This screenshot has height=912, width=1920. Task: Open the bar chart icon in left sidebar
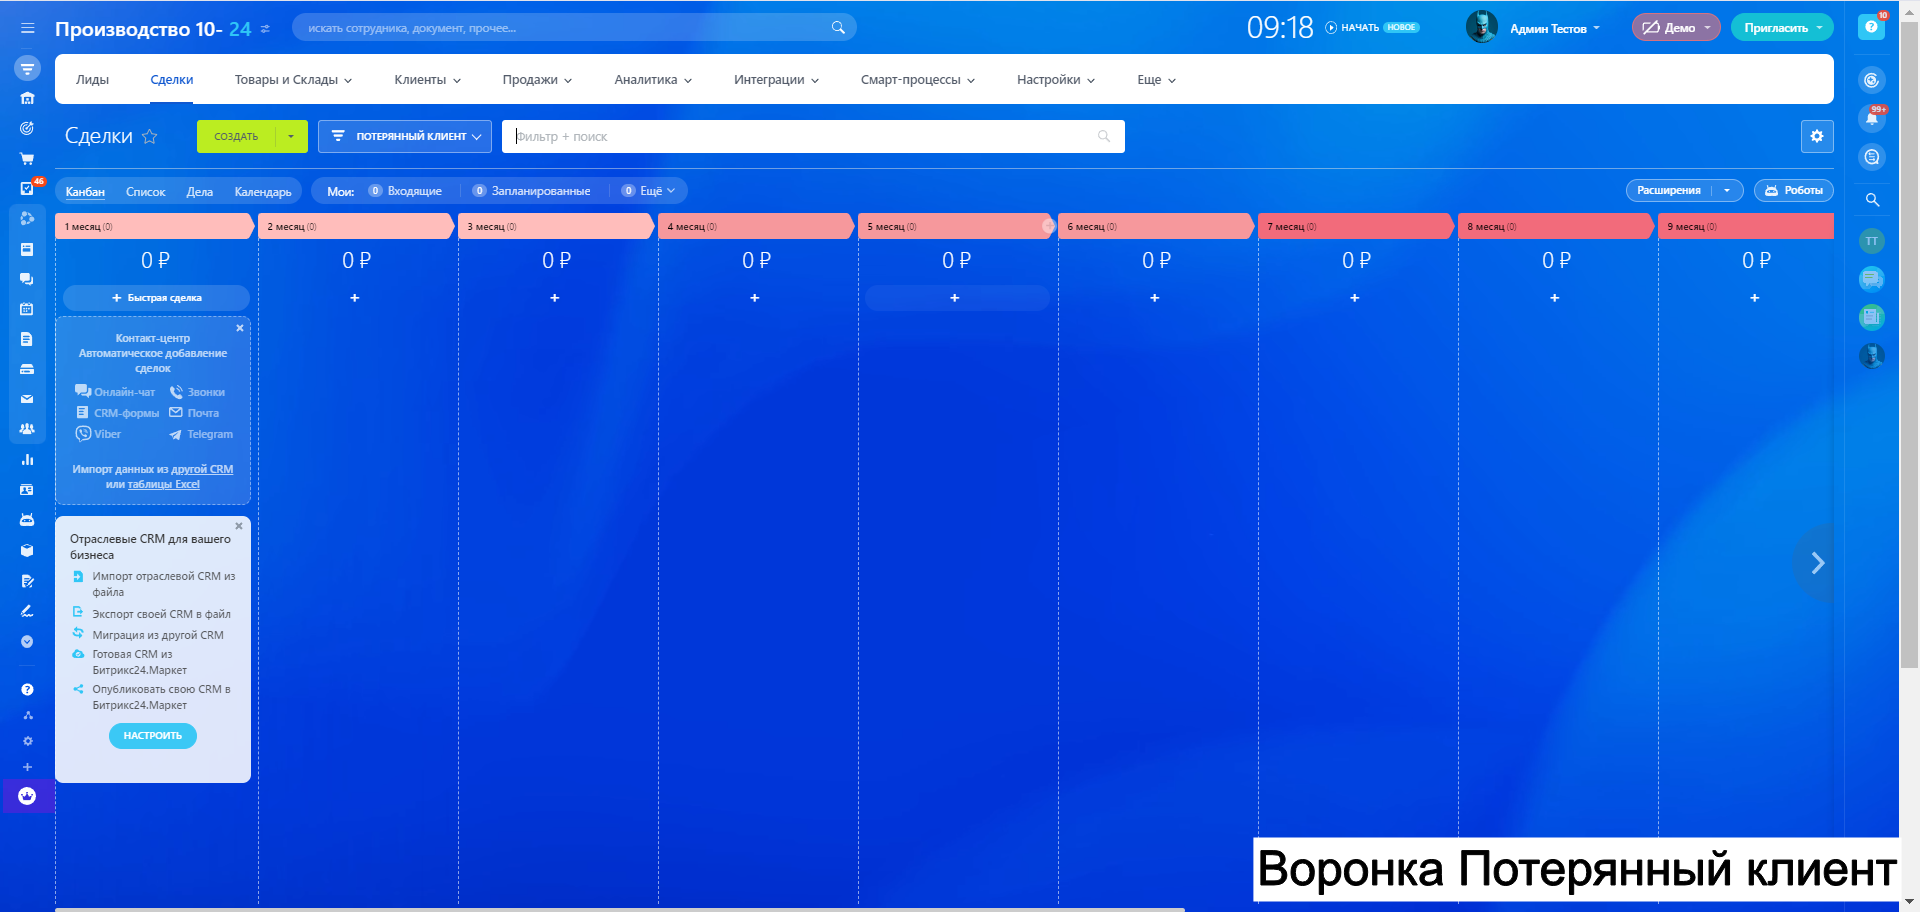[27, 460]
